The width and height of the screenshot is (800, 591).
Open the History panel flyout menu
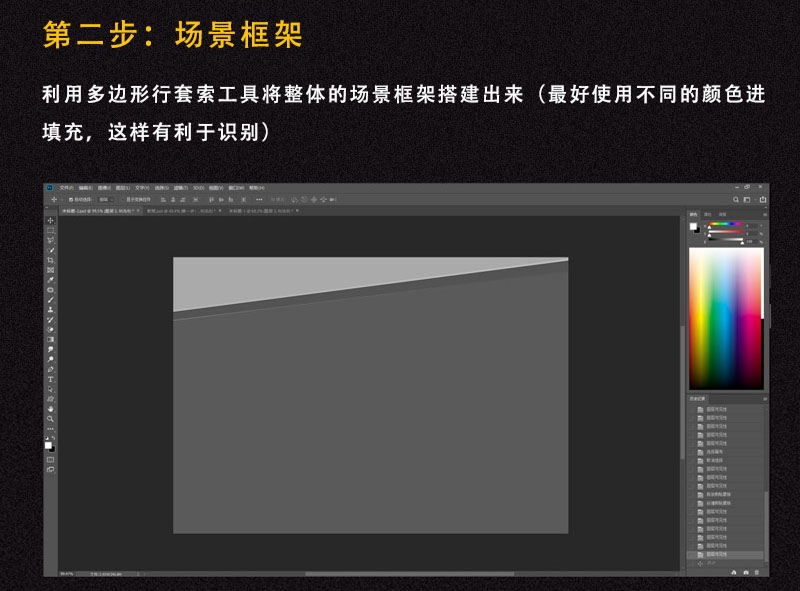(762, 398)
